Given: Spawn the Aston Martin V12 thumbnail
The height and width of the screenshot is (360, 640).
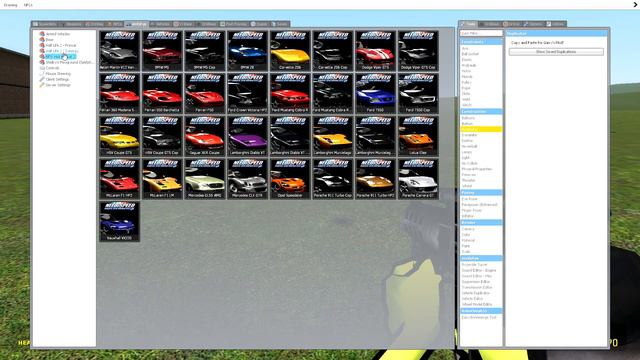Looking at the screenshot, I should (x=119, y=50).
